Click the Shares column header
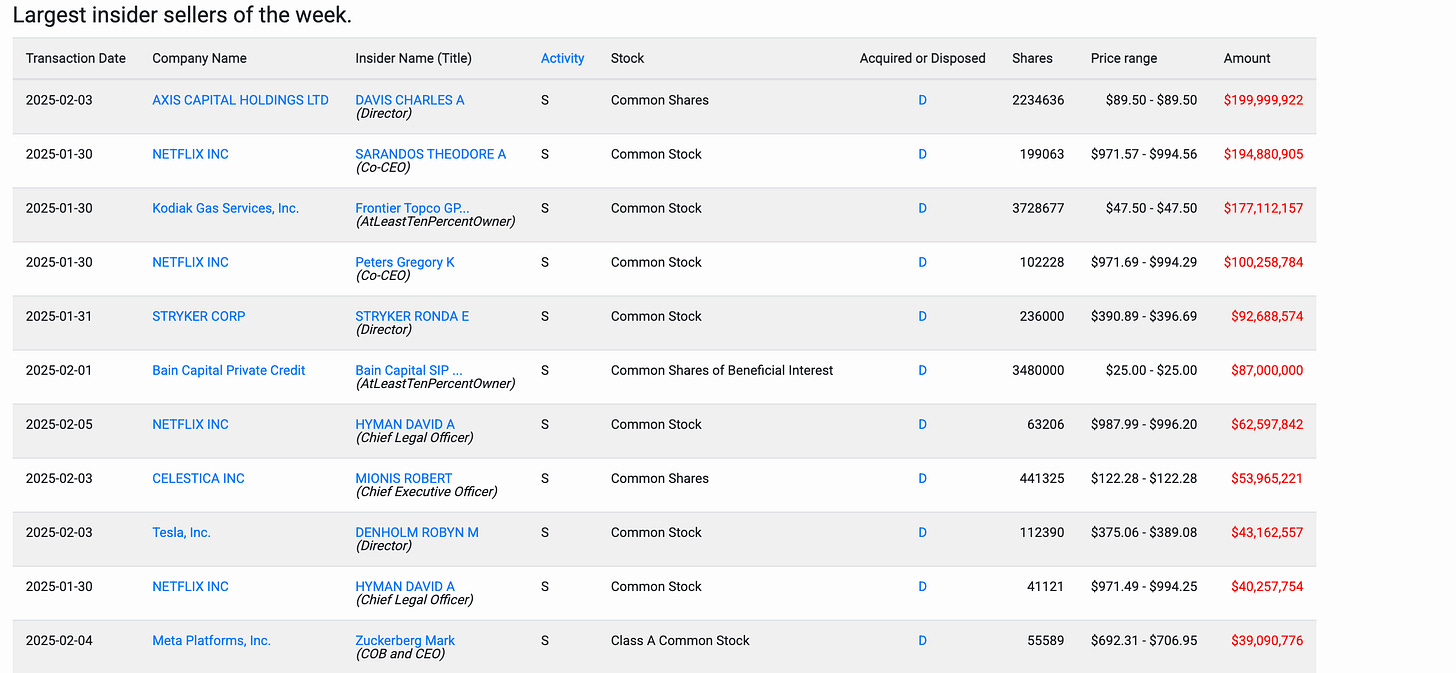Viewport: 1456px width, 673px height. pos(1032,58)
